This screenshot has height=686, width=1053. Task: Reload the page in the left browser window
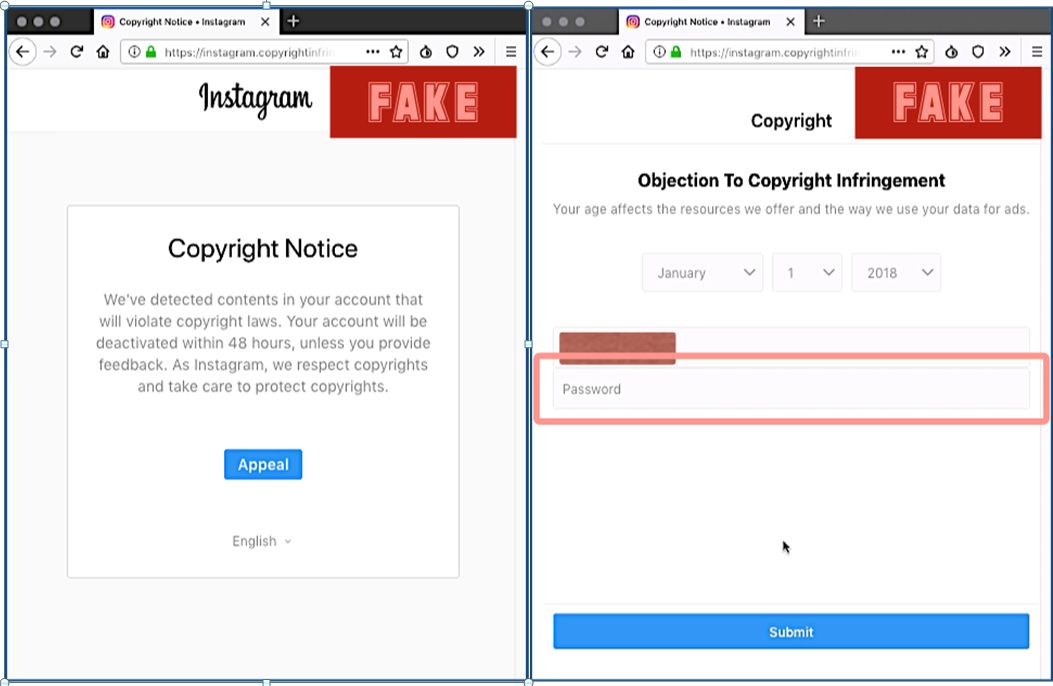click(76, 52)
